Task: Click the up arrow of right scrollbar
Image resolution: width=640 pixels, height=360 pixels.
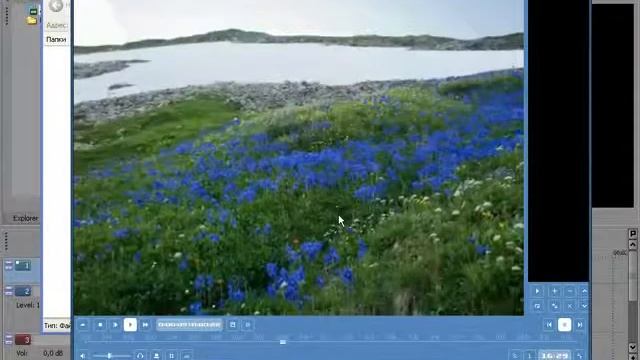Action: point(633,244)
